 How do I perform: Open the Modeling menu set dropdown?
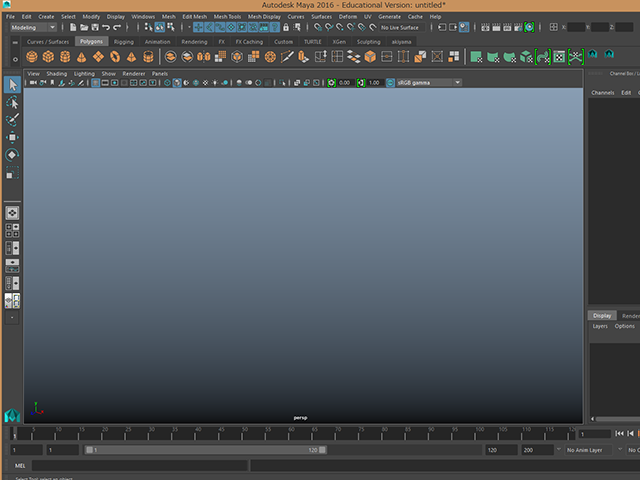pos(33,27)
